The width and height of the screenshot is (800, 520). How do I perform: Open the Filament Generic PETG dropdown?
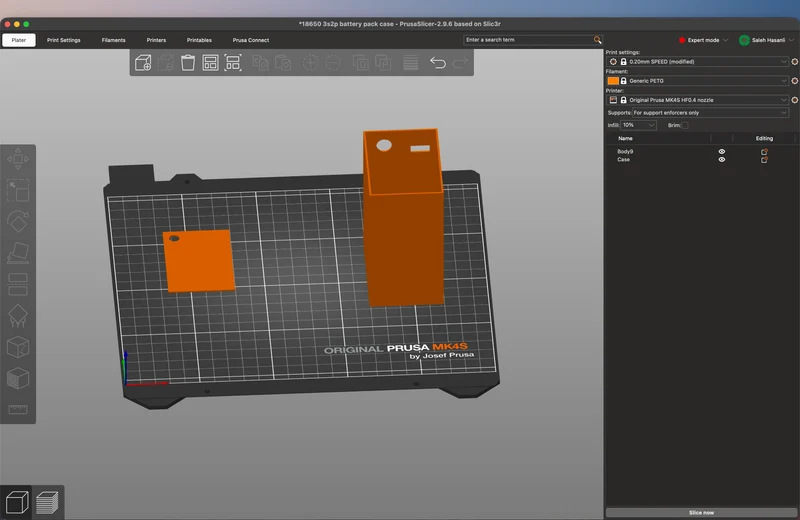coord(698,81)
